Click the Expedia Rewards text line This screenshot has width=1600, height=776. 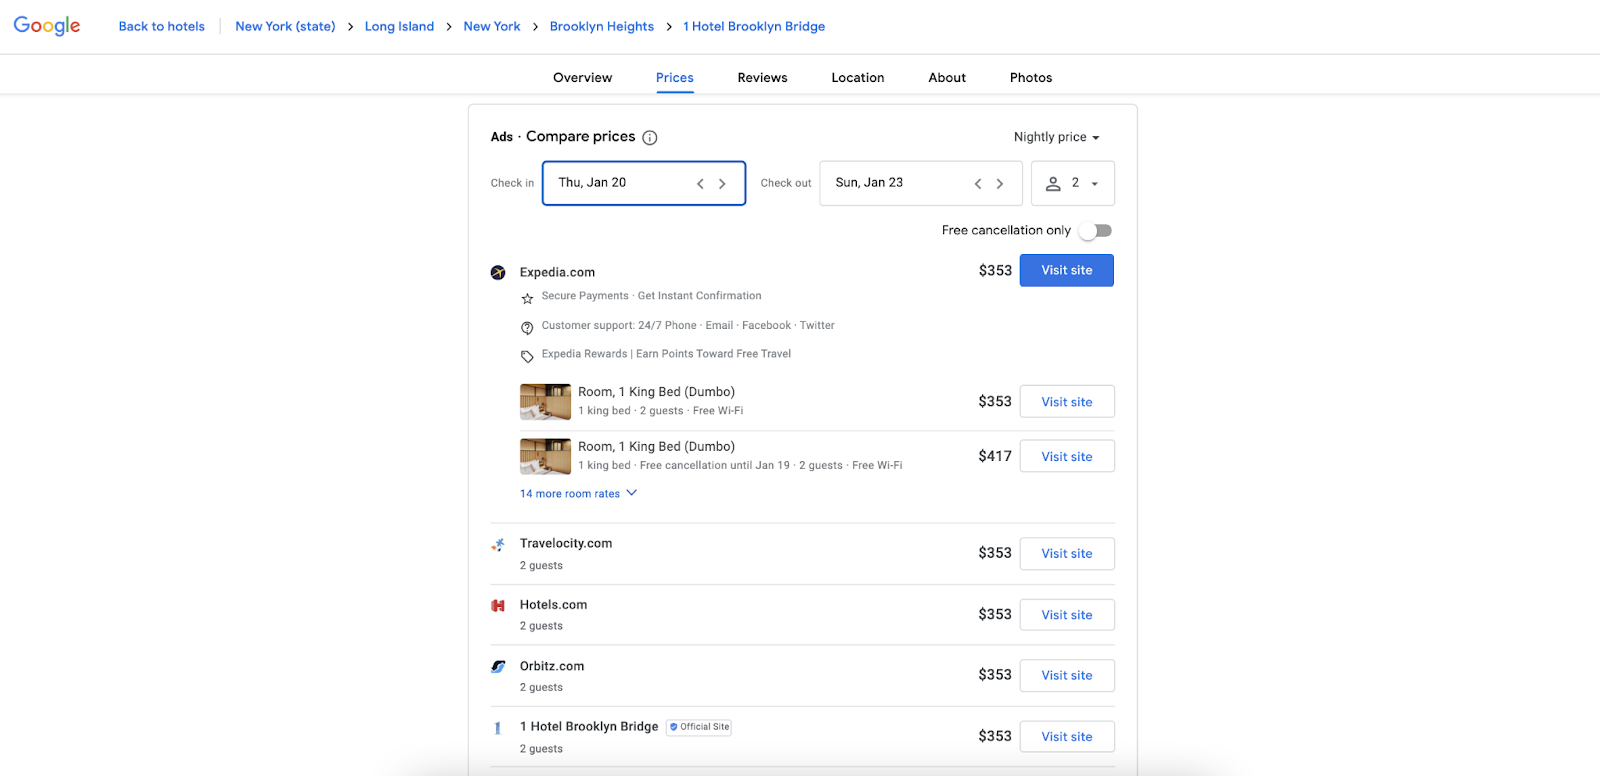tap(666, 354)
